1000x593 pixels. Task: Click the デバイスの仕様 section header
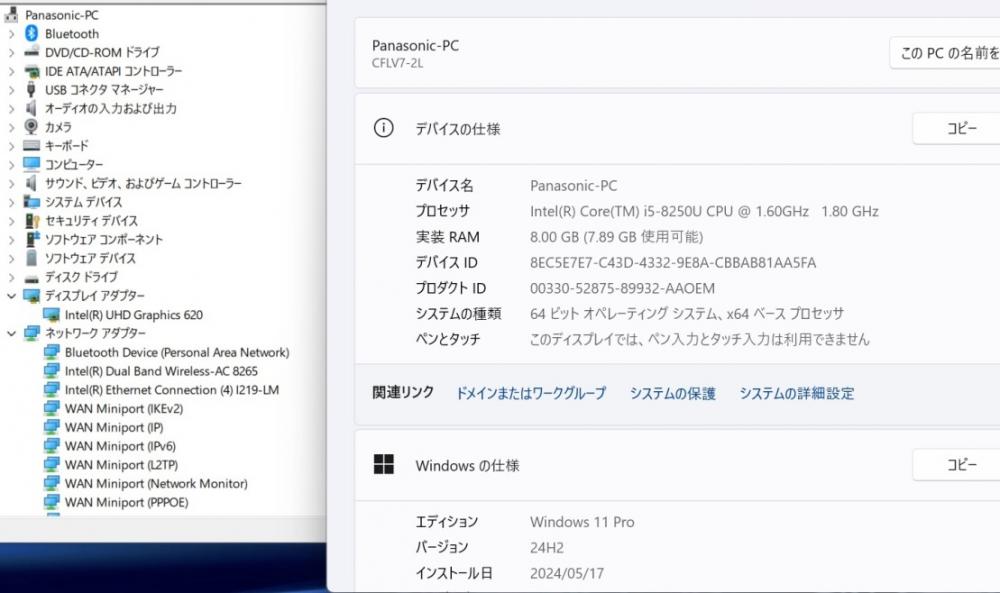[x=458, y=129]
